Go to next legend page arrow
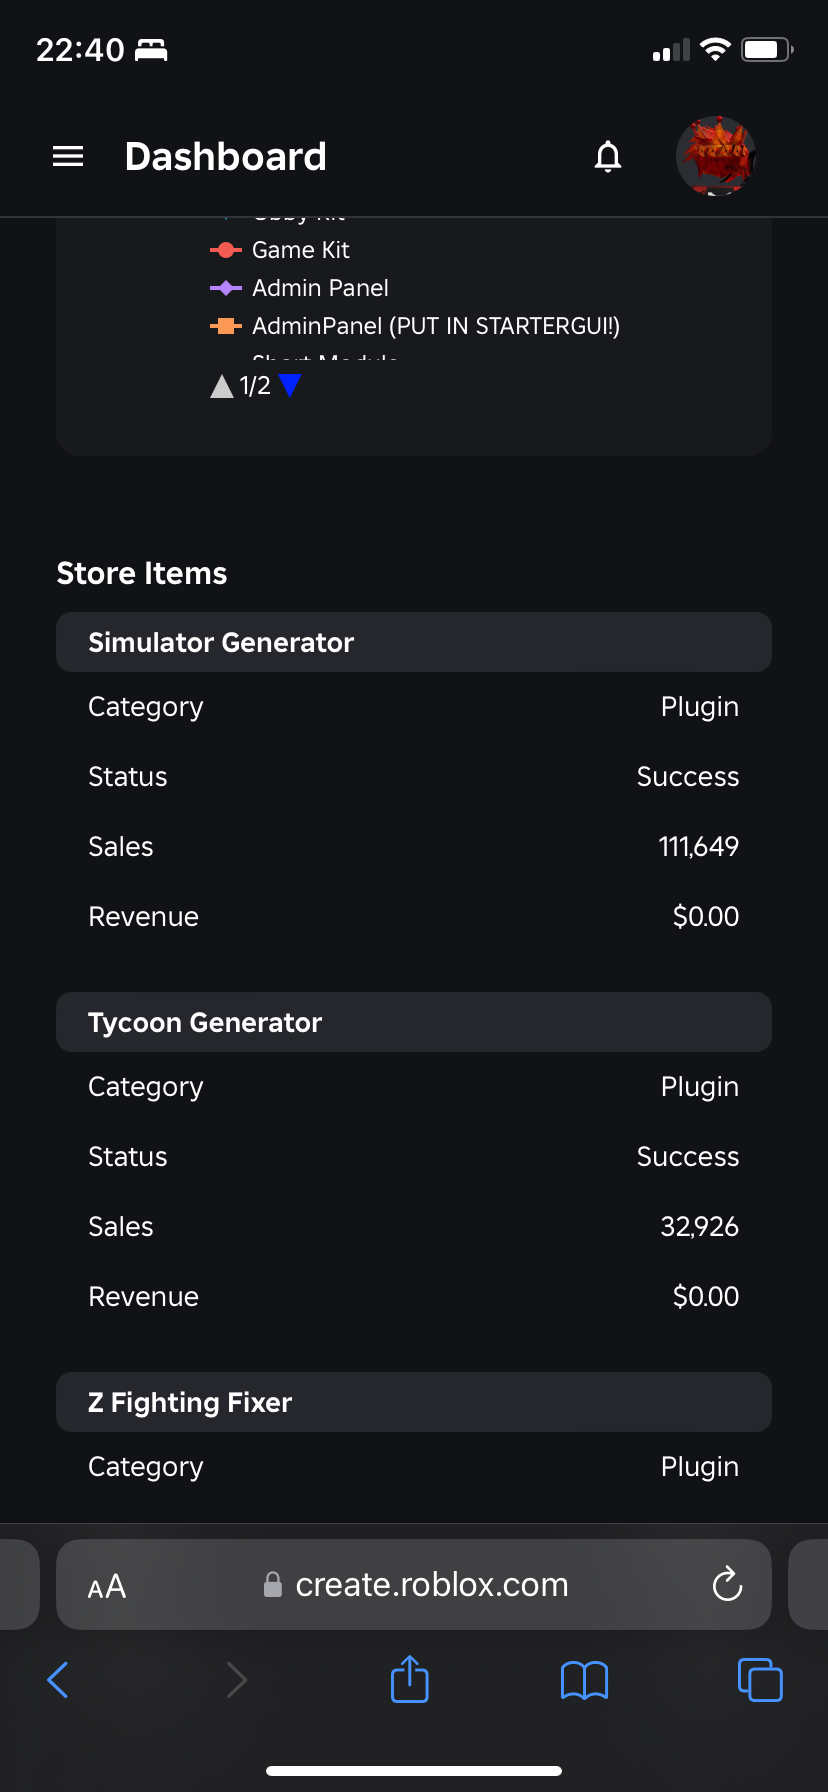Image resolution: width=828 pixels, height=1792 pixels. (x=290, y=385)
